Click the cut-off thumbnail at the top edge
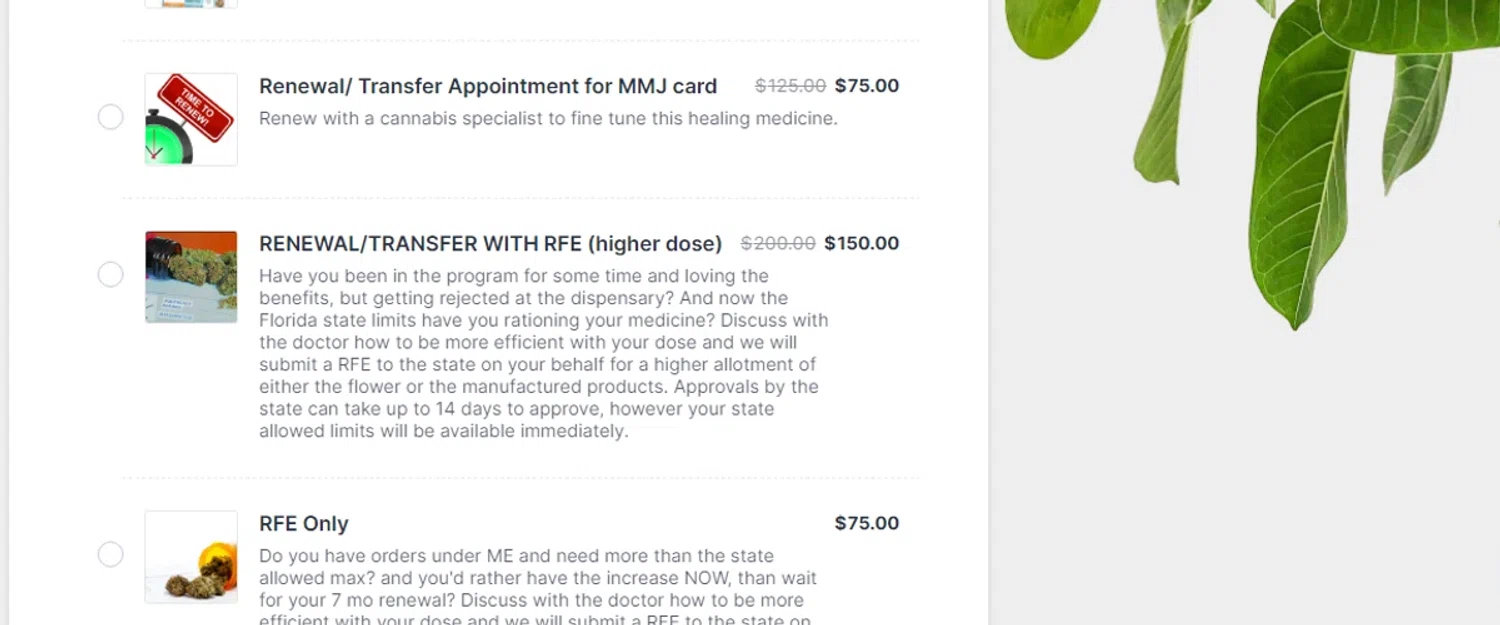 pyautogui.click(x=191, y=3)
